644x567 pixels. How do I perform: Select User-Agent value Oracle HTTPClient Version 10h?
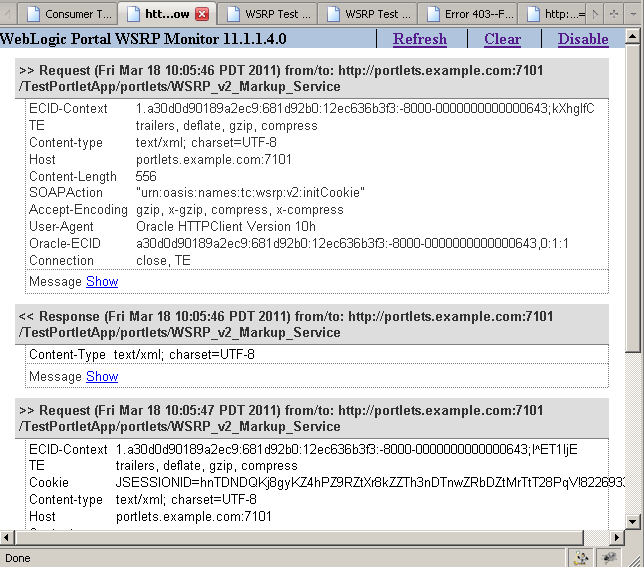click(226, 226)
